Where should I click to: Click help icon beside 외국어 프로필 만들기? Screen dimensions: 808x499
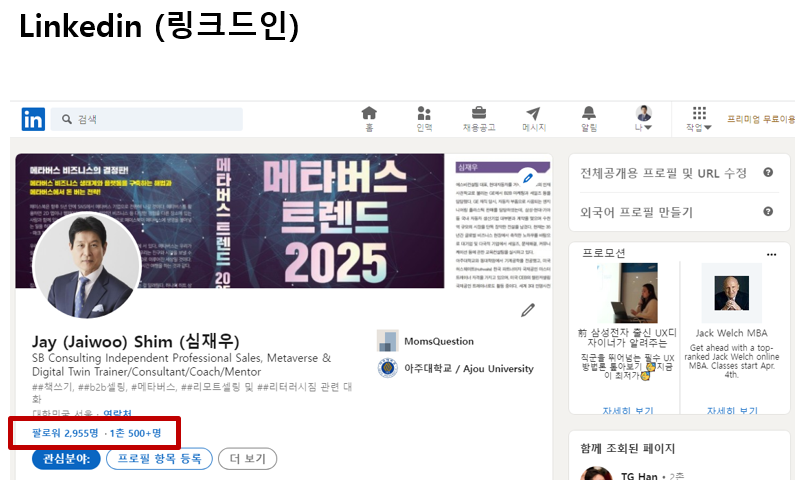point(768,211)
